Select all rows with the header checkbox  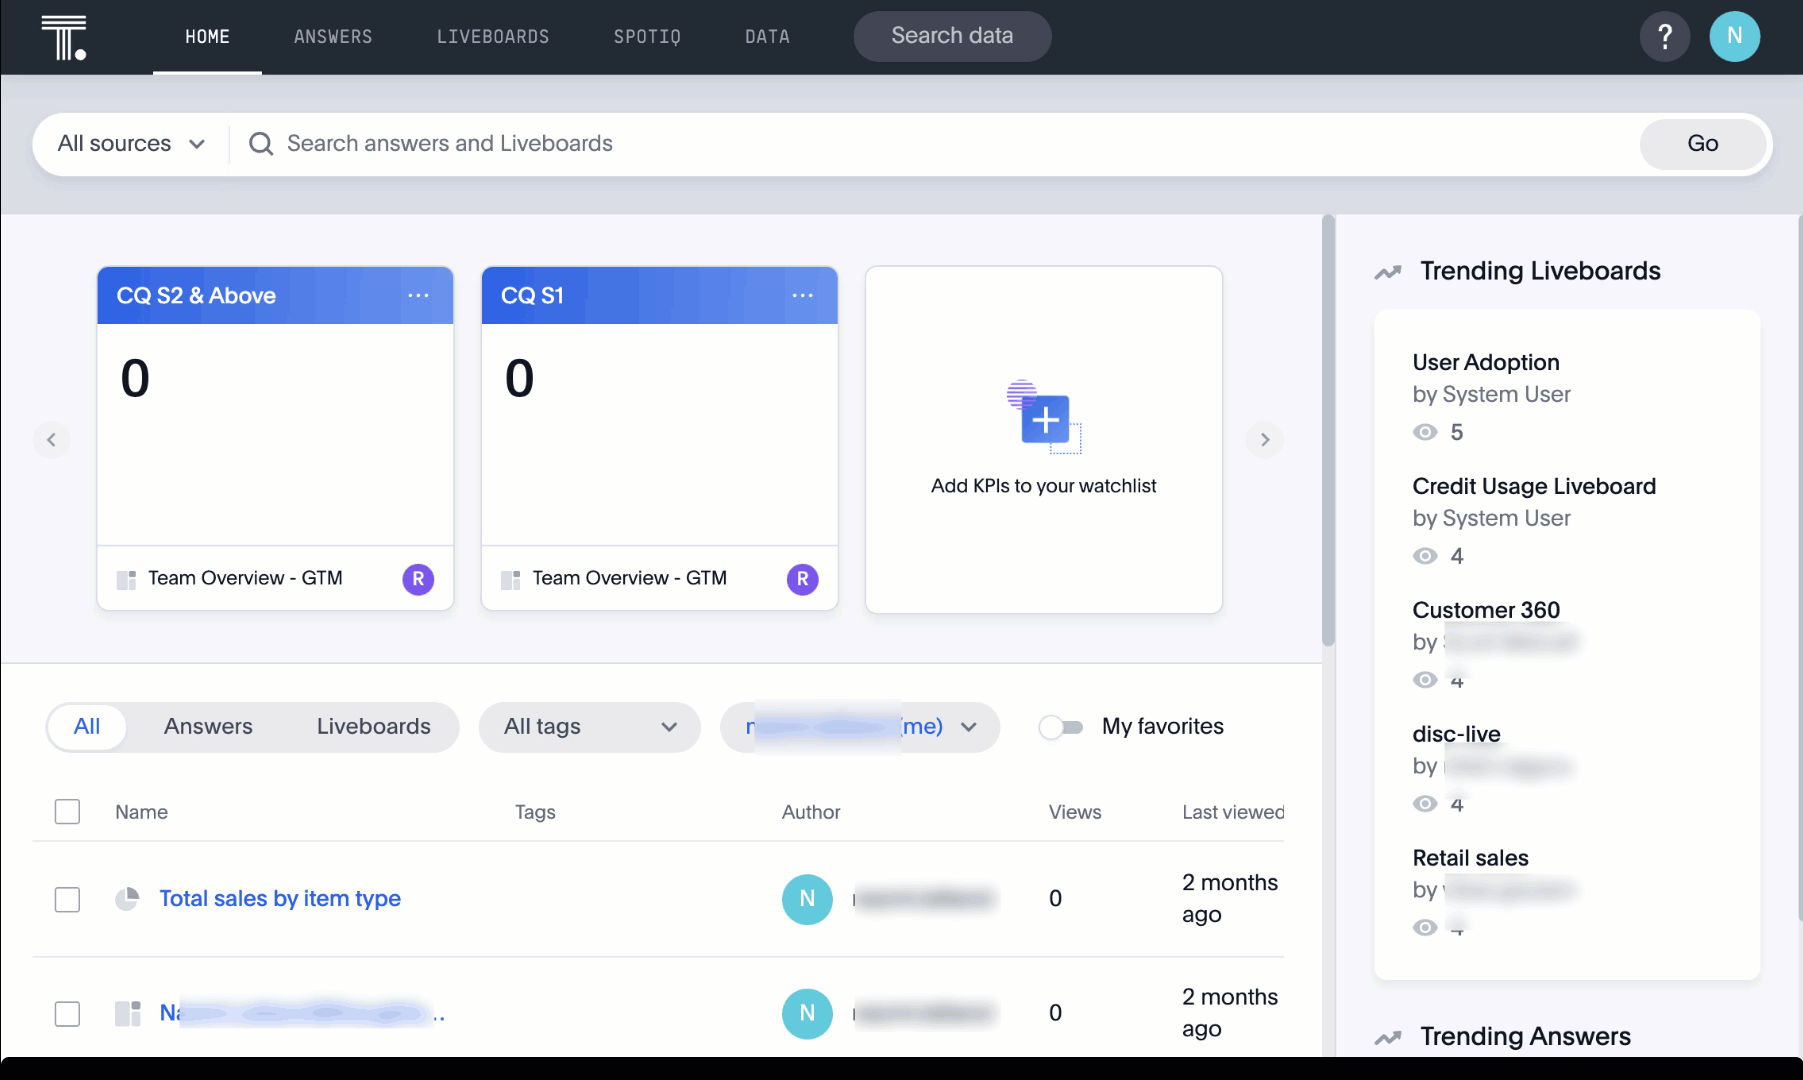tap(67, 812)
